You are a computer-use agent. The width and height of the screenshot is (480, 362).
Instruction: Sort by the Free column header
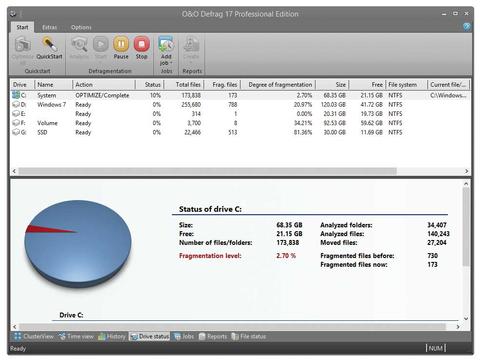click(367, 85)
